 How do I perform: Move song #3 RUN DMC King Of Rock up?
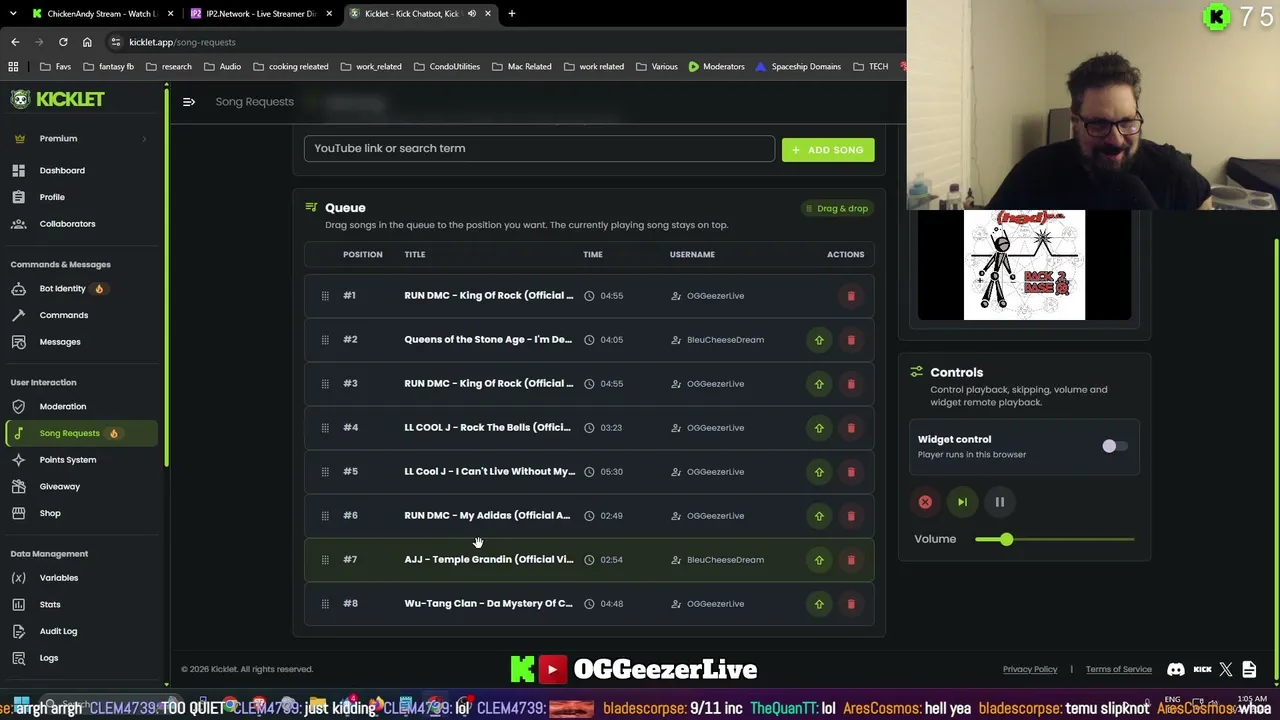819,384
